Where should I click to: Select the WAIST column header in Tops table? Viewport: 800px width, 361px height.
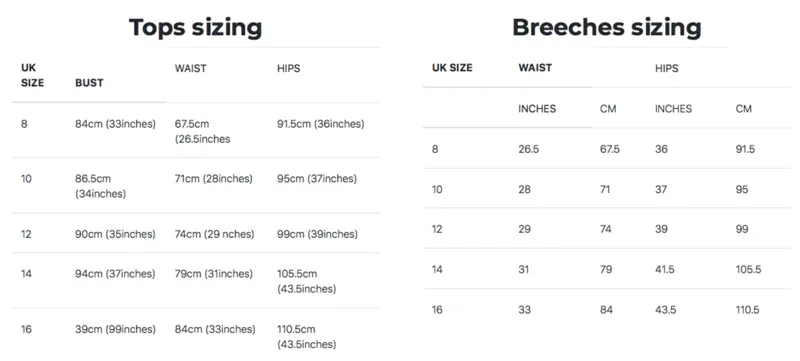tap(190, 68)
